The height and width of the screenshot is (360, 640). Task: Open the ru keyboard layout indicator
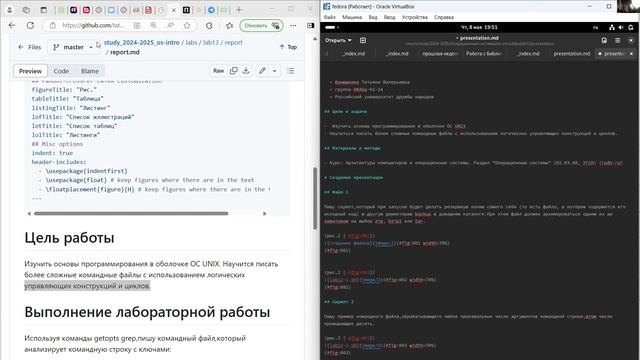pyautogui.click(x=596, y=27)
